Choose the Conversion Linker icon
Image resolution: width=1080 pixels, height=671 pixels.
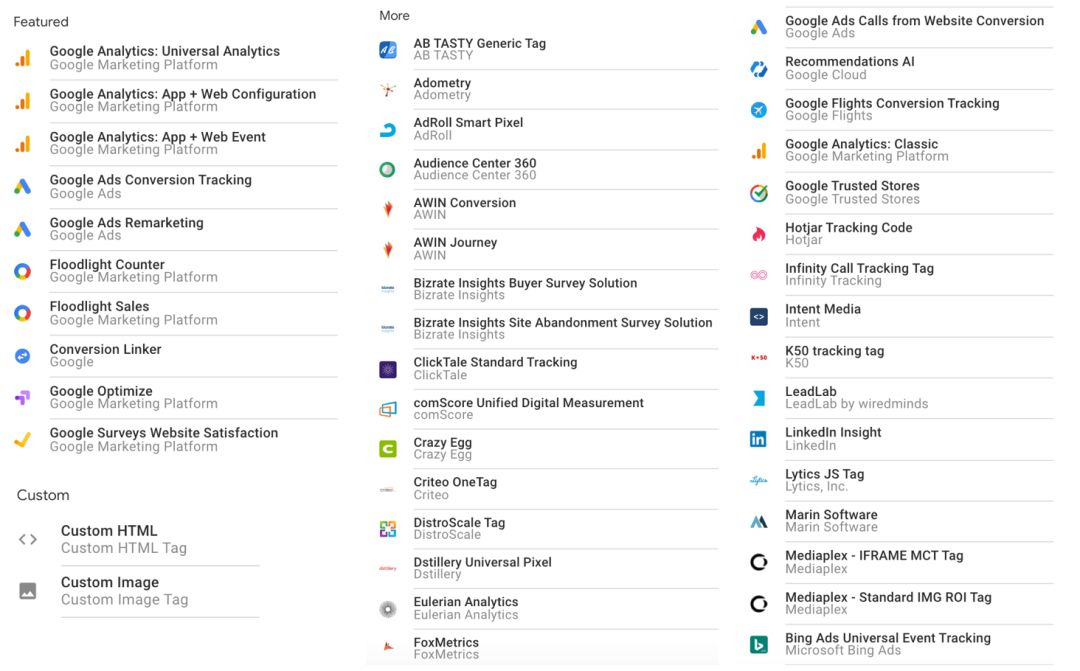point(23,356)
